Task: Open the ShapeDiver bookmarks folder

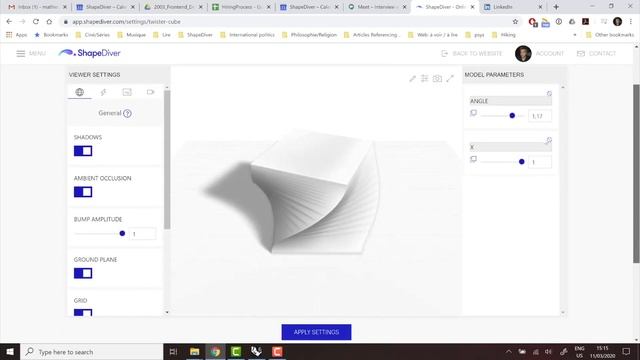Action: pos(196,35)
